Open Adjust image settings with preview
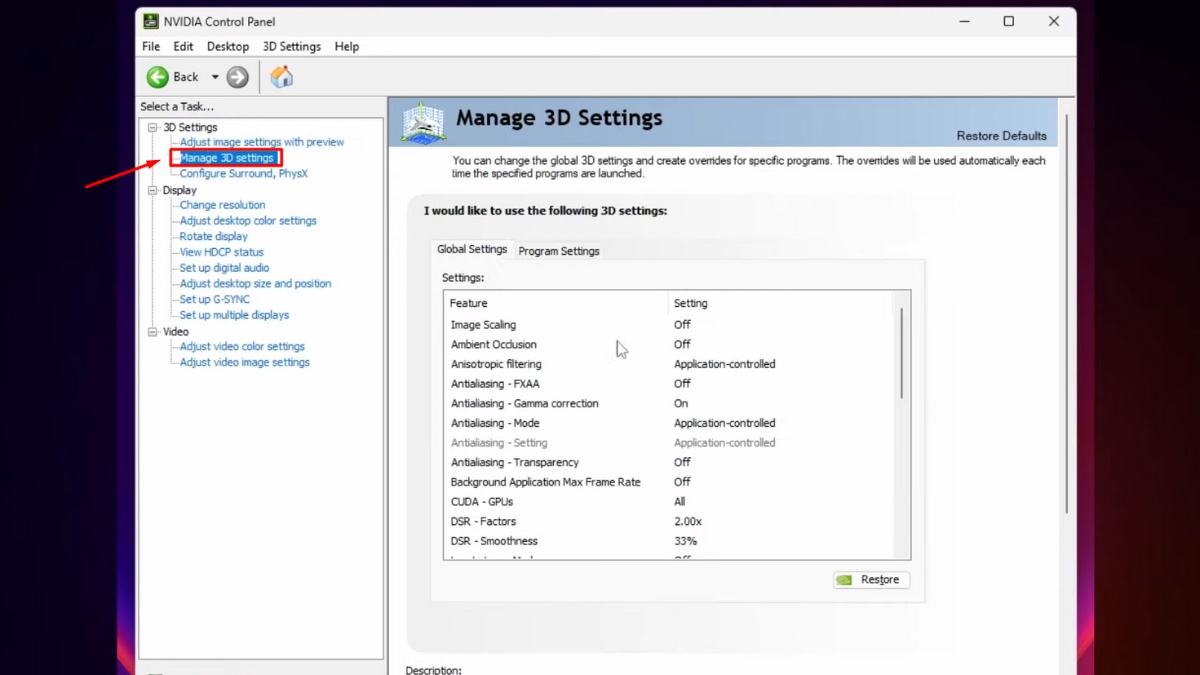The height and width of the screenshot is (675, 1200). tap(262, 142)
